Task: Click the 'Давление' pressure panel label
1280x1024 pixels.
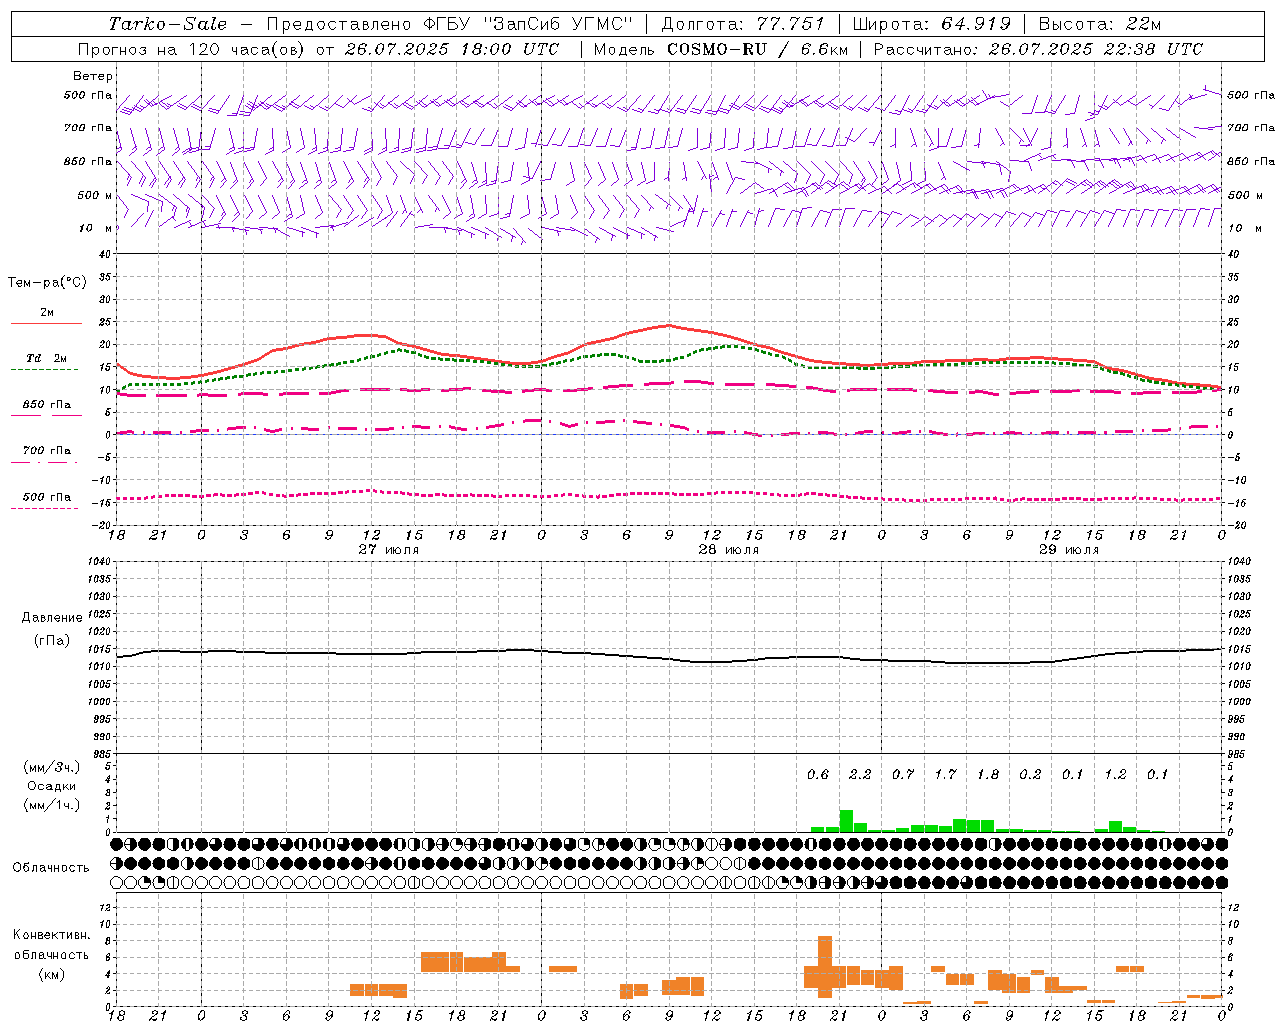Action: click(x=52, y=617)
